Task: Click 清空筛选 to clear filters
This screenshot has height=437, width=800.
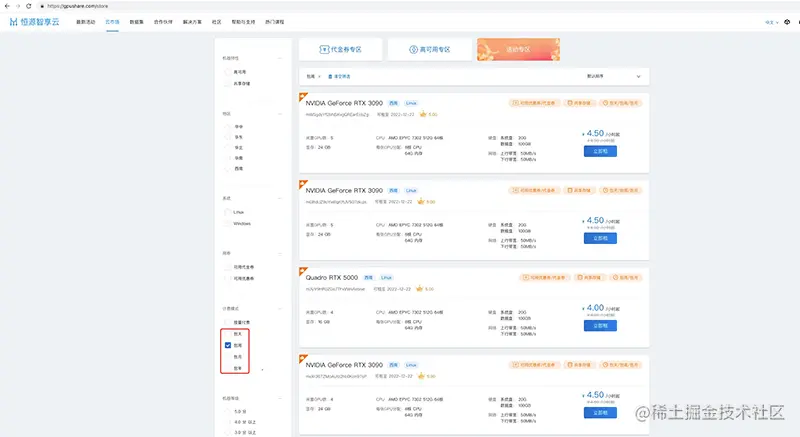Action: 339,76
